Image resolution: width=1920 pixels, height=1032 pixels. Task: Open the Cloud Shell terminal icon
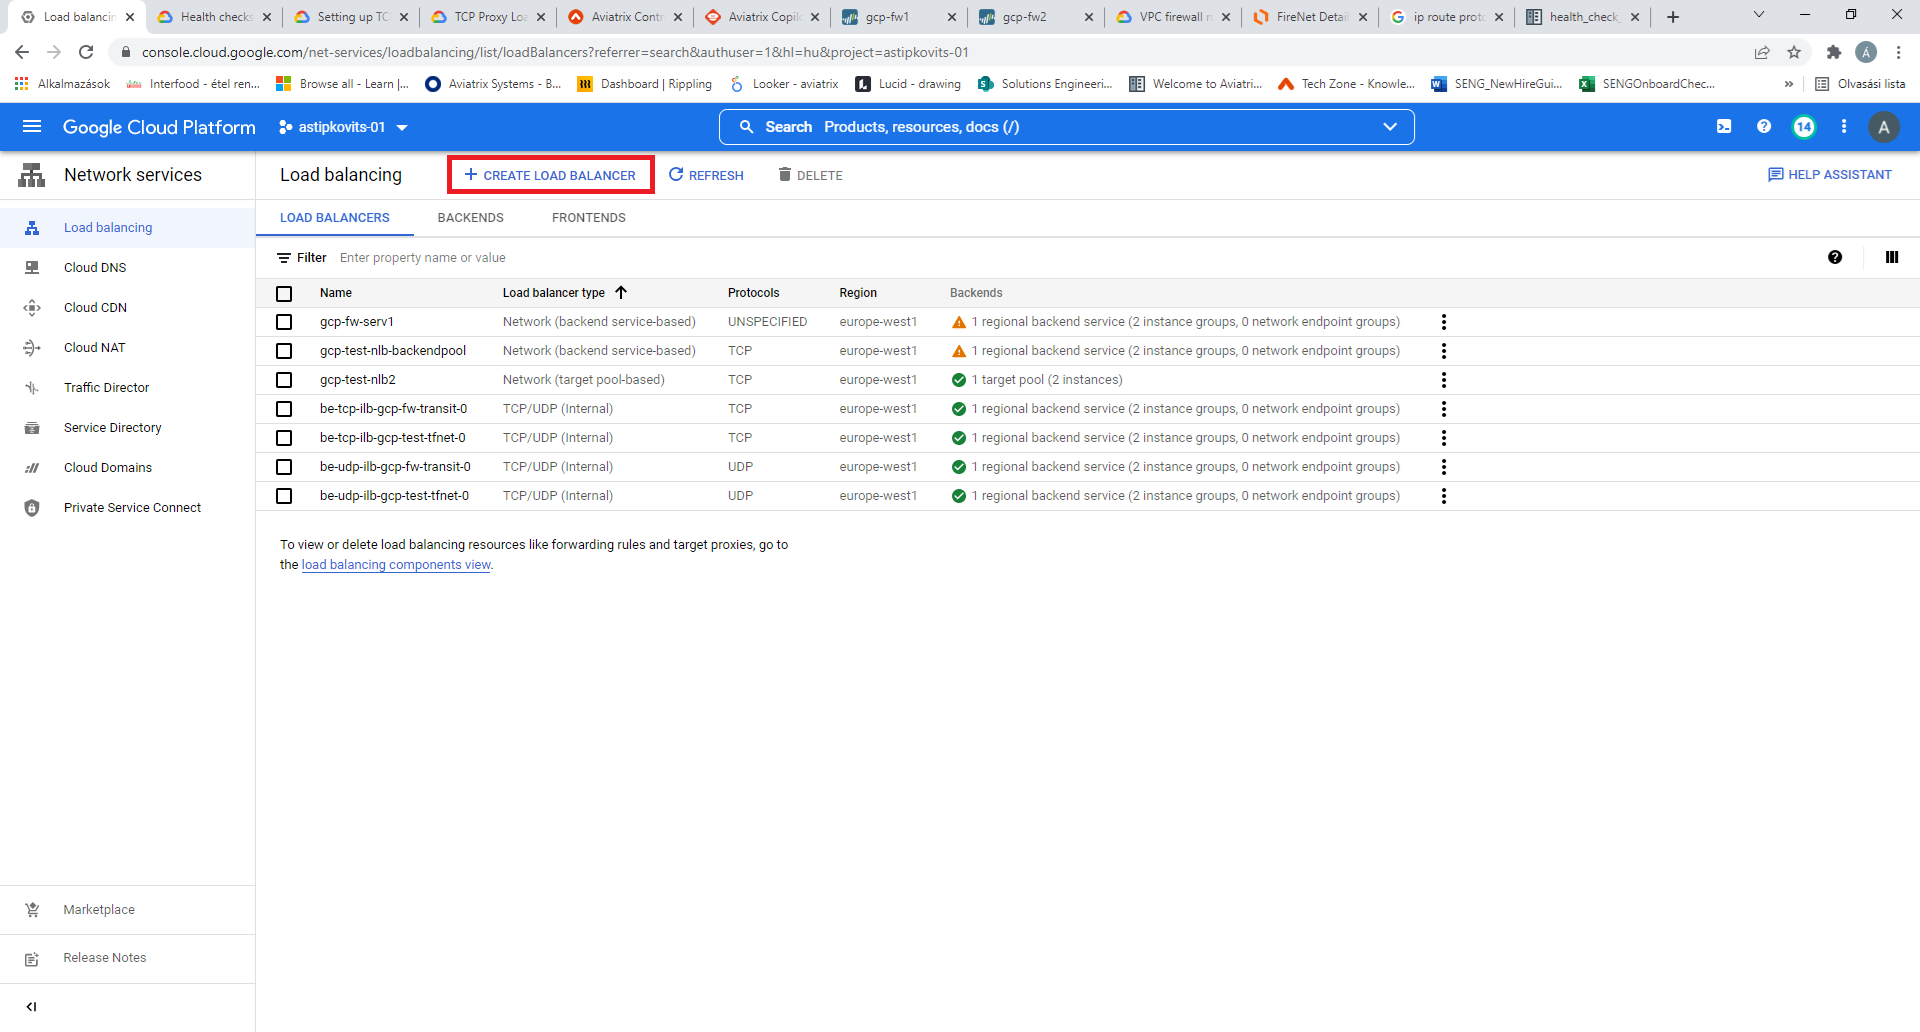tap(1724, 127)
